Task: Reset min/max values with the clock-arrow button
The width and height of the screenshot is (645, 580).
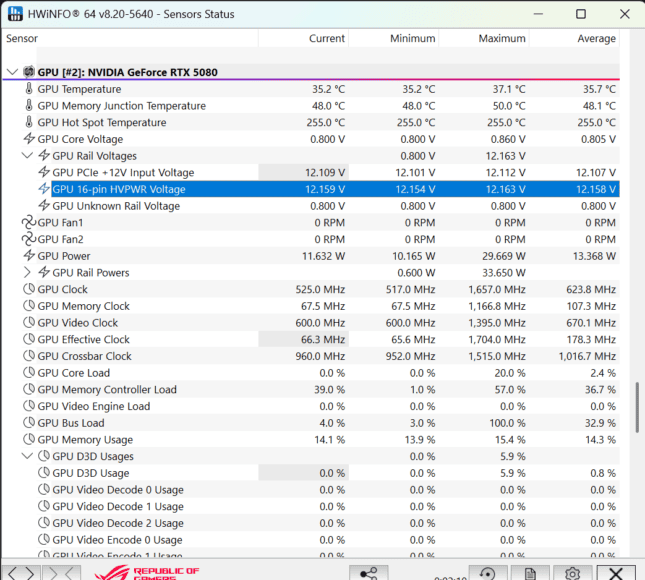Action: point(488,573)
